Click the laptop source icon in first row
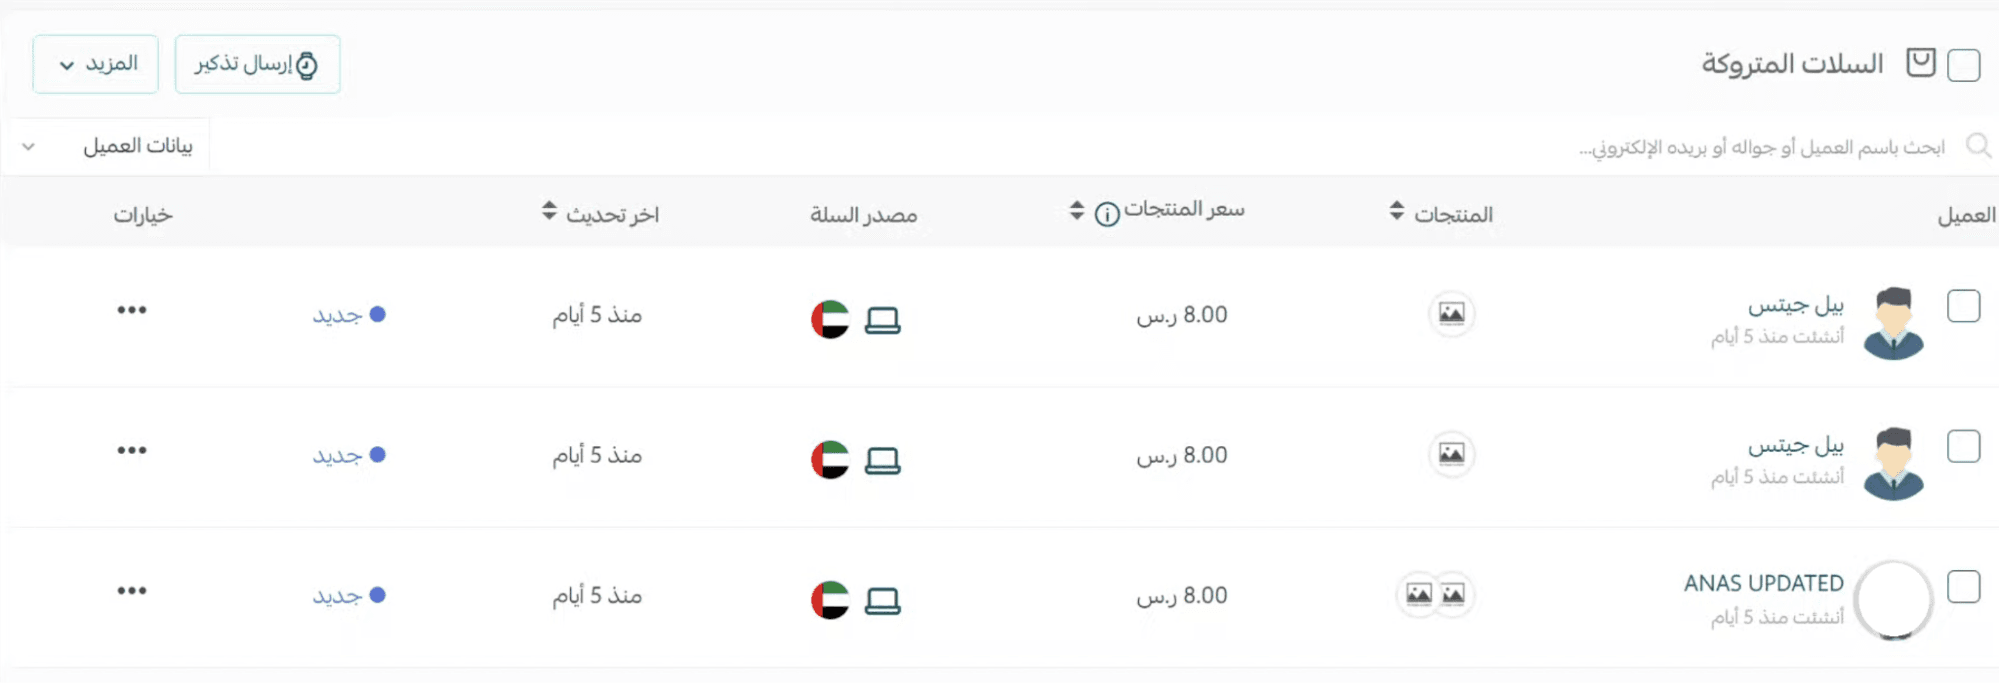 (x=882, y=320)
